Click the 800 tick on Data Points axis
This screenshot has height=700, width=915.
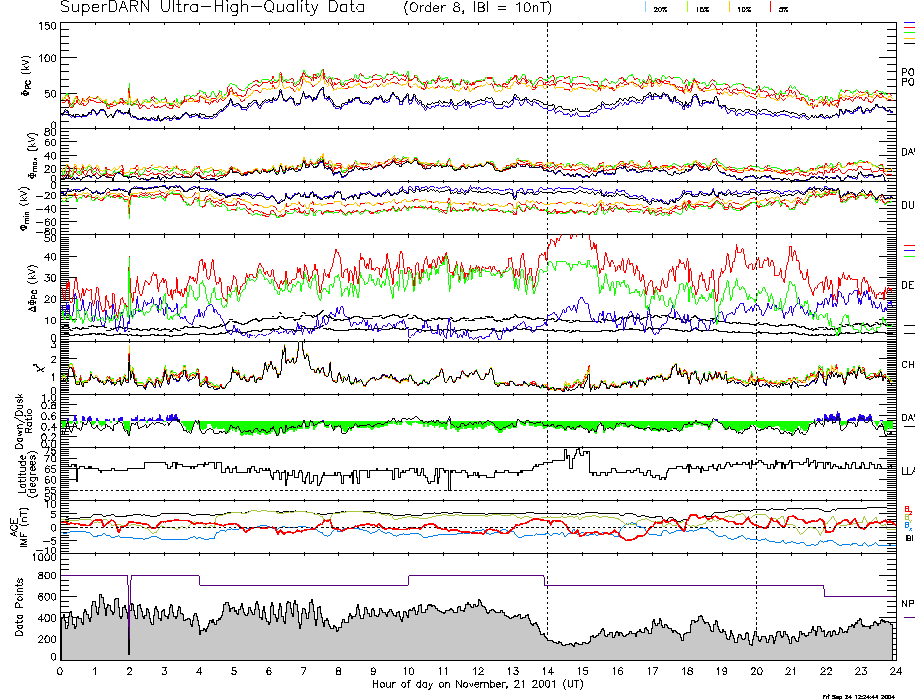tap(46, 576)
